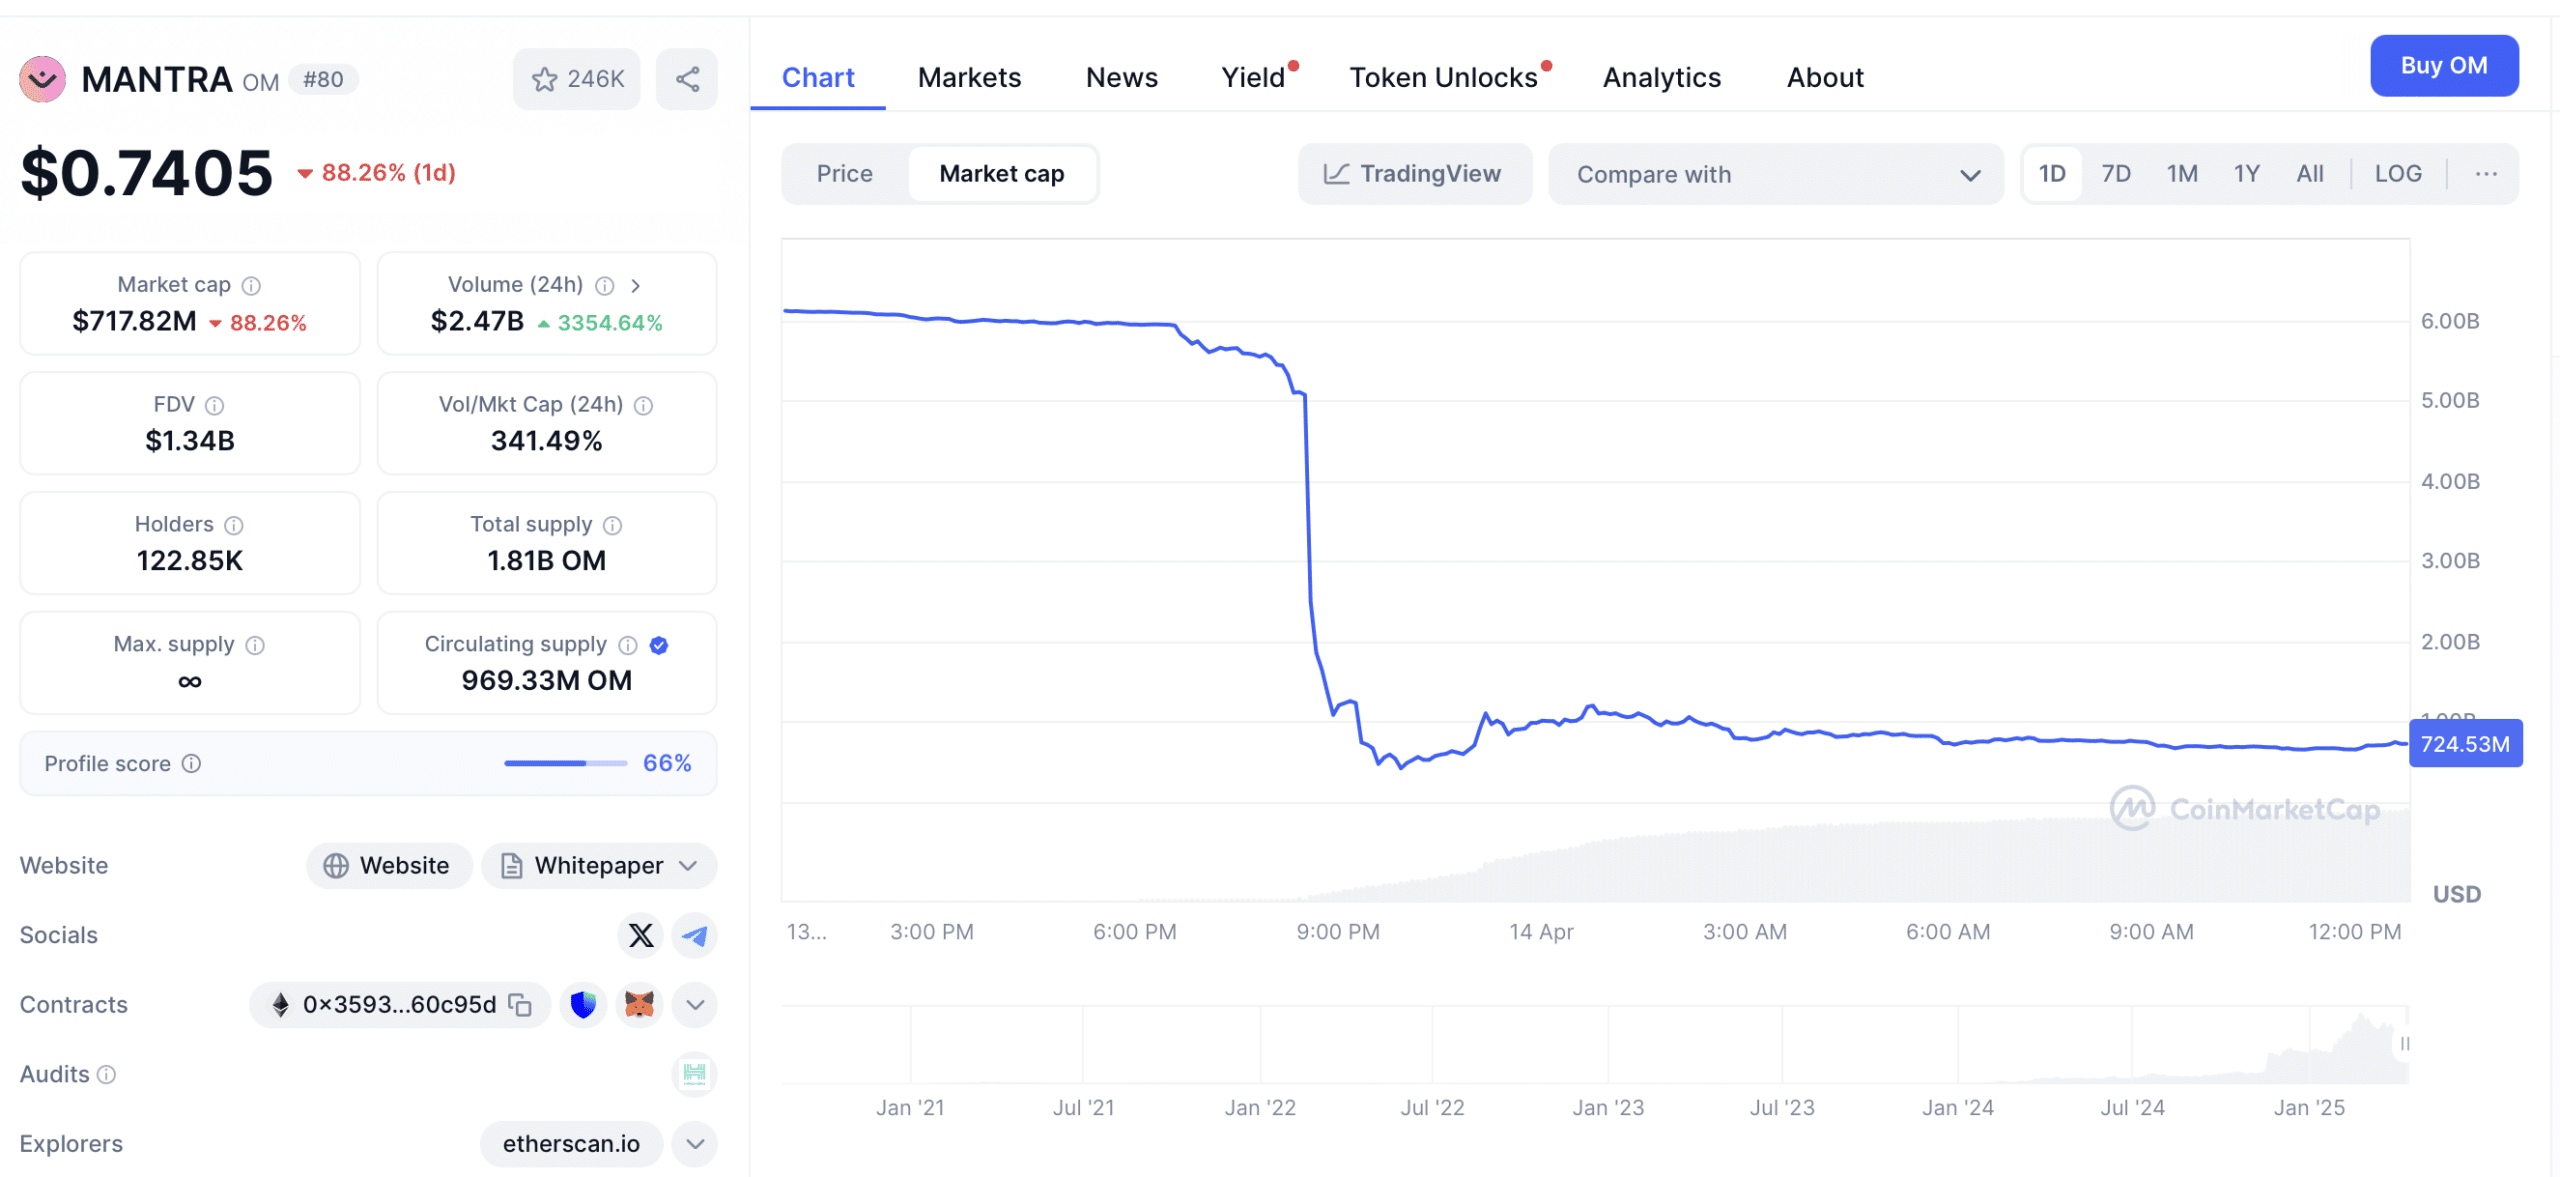The height and width of the screenshot is (1177, 2560).
Task: Switch chart to Price view
Action: [845, 174]
